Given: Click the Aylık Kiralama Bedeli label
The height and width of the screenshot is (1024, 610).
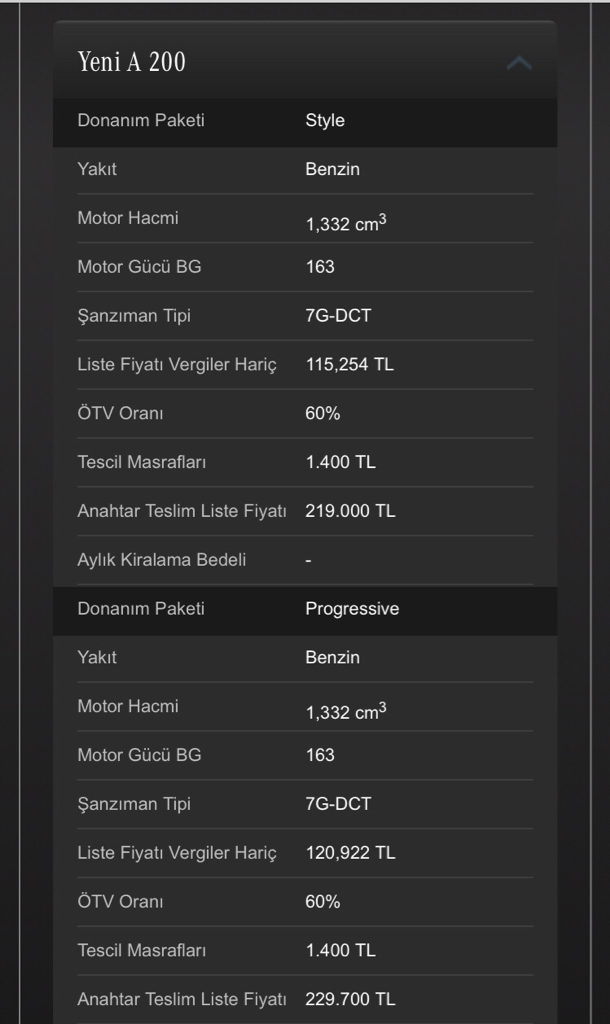Looking at the screenshot, I should [162, 560].
